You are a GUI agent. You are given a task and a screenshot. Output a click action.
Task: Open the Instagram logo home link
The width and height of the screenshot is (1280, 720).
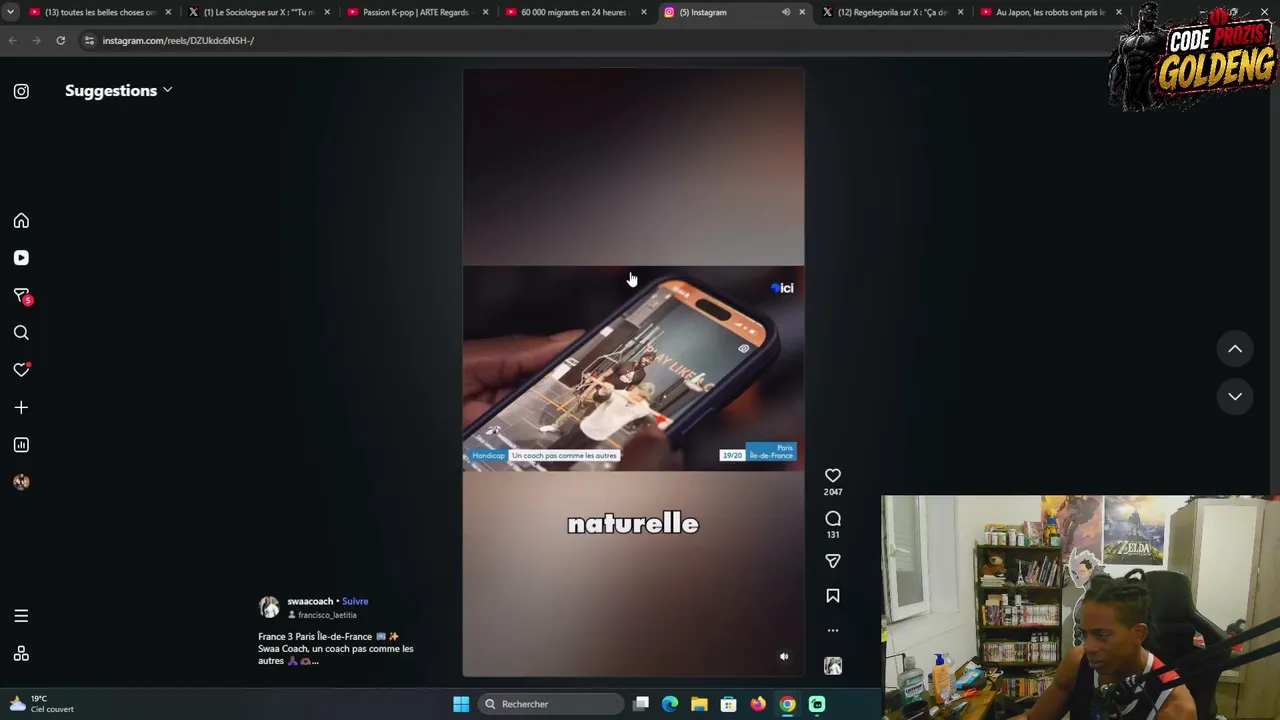point(21,91)
